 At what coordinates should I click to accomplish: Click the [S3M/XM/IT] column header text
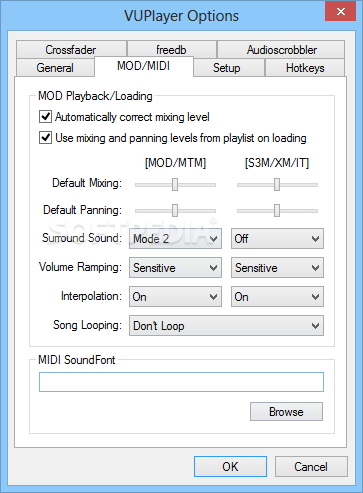[277, 163]
